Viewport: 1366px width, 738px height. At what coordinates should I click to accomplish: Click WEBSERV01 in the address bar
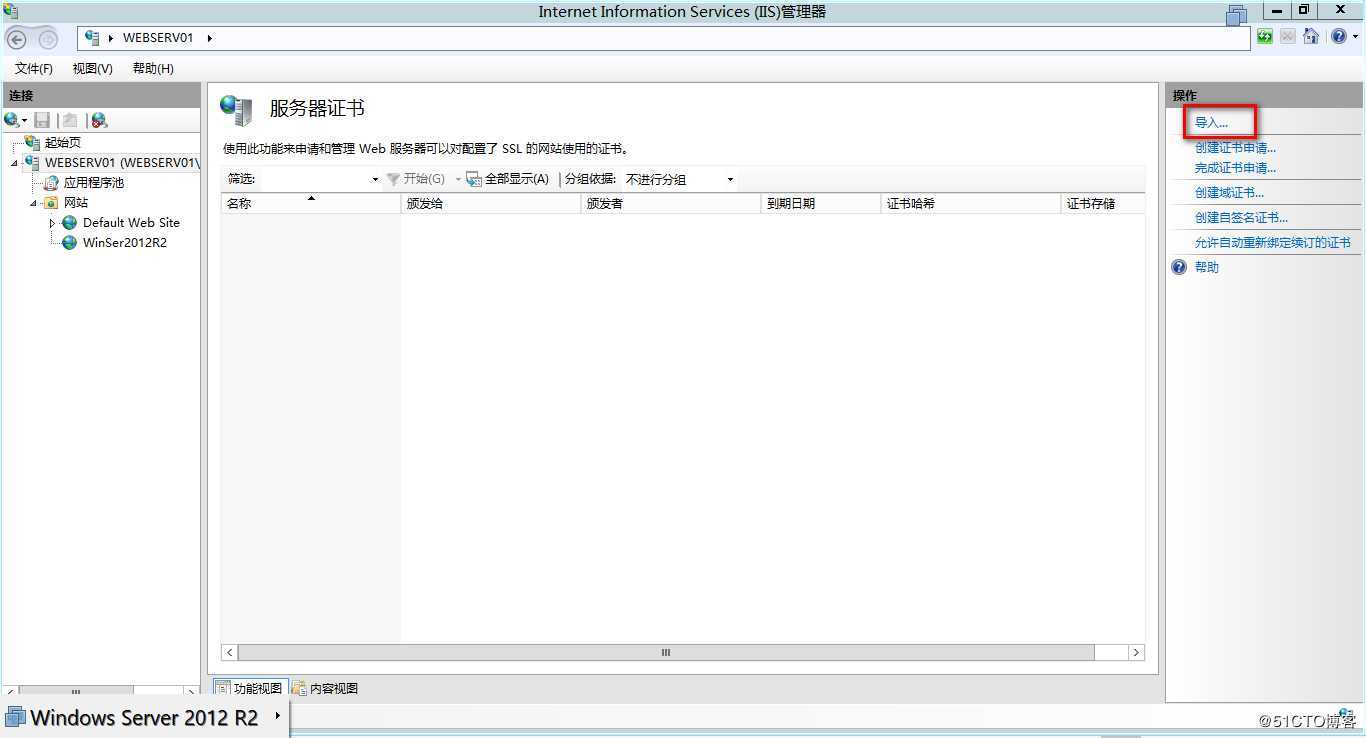point(158,38)
